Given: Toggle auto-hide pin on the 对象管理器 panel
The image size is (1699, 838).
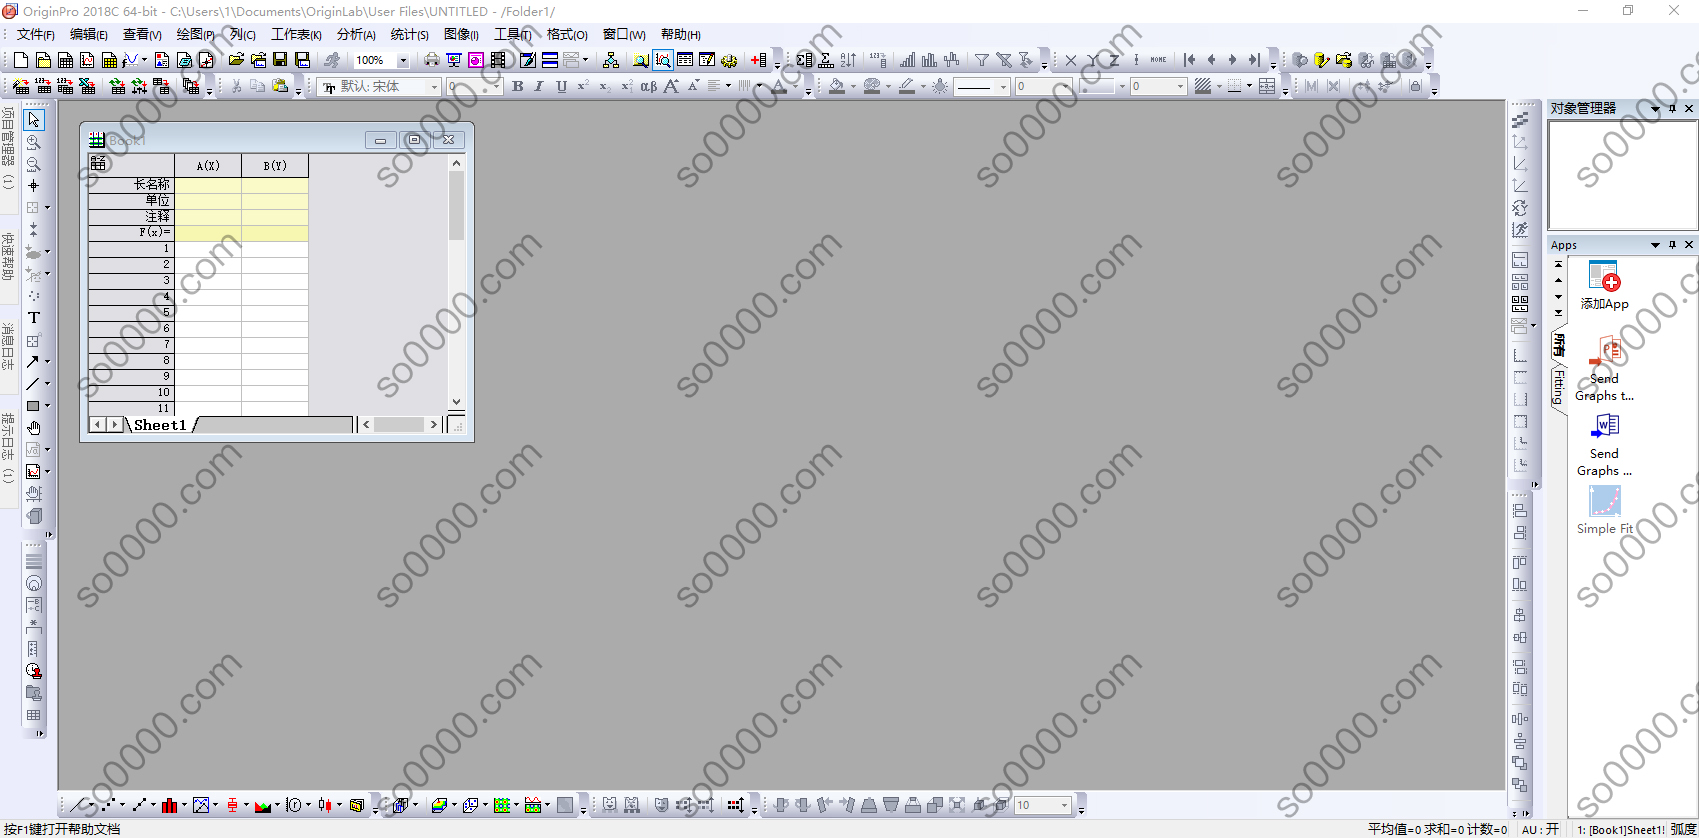Looking at the screenshot, I should click(x=1672, y=108).
